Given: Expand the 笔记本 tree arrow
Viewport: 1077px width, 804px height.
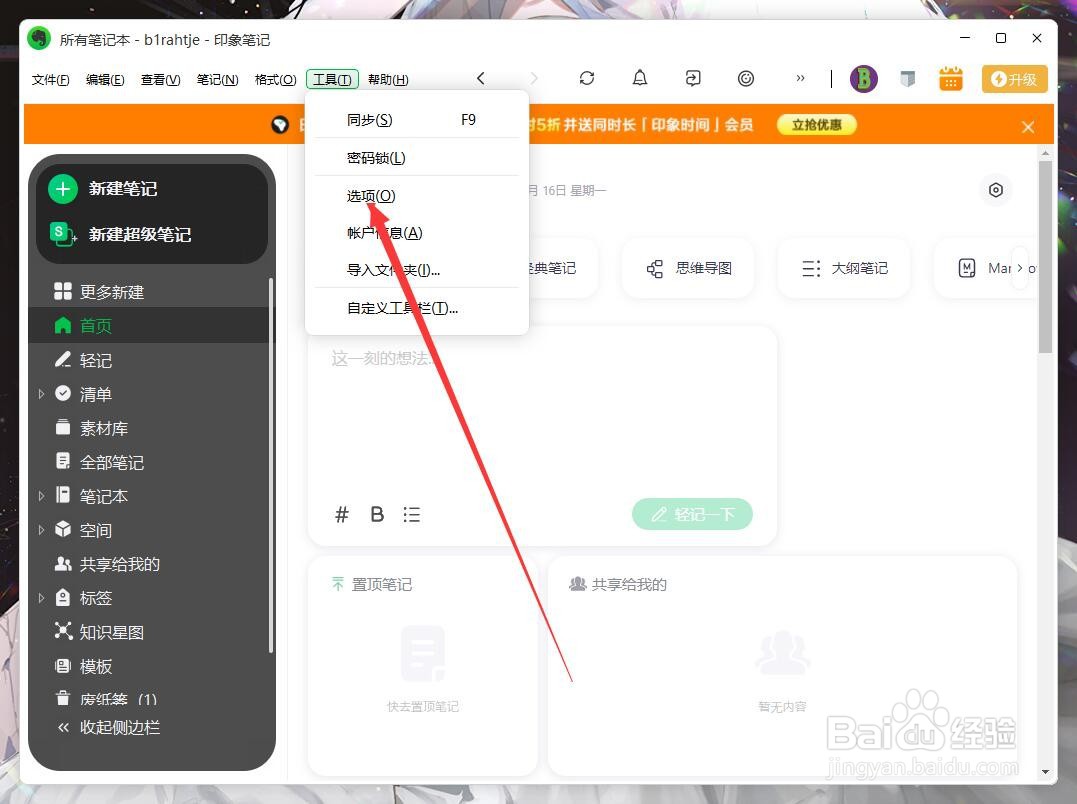Looking at the screenshot, I should [x=41, y=496].
